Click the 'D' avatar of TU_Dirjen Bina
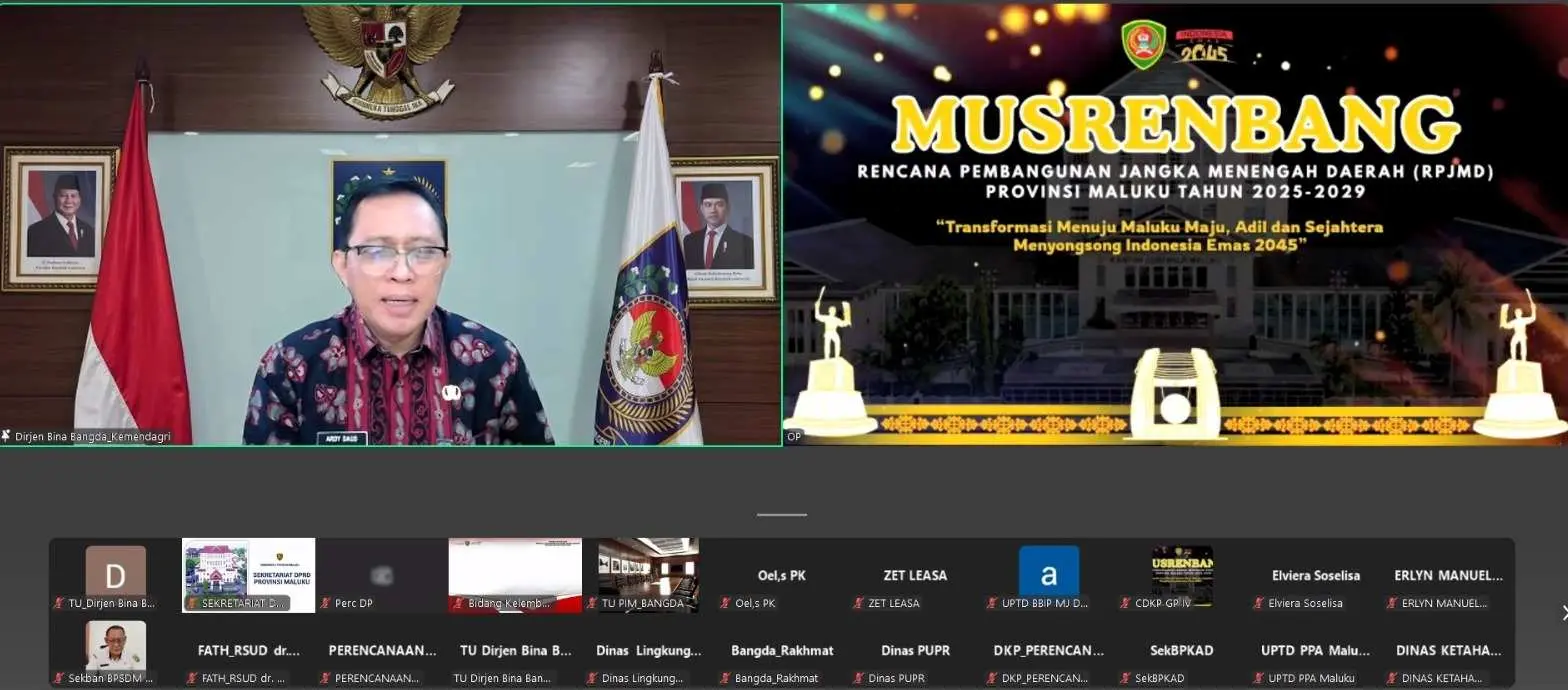This screenshot has width=1568, height=690. coord(115,570)
